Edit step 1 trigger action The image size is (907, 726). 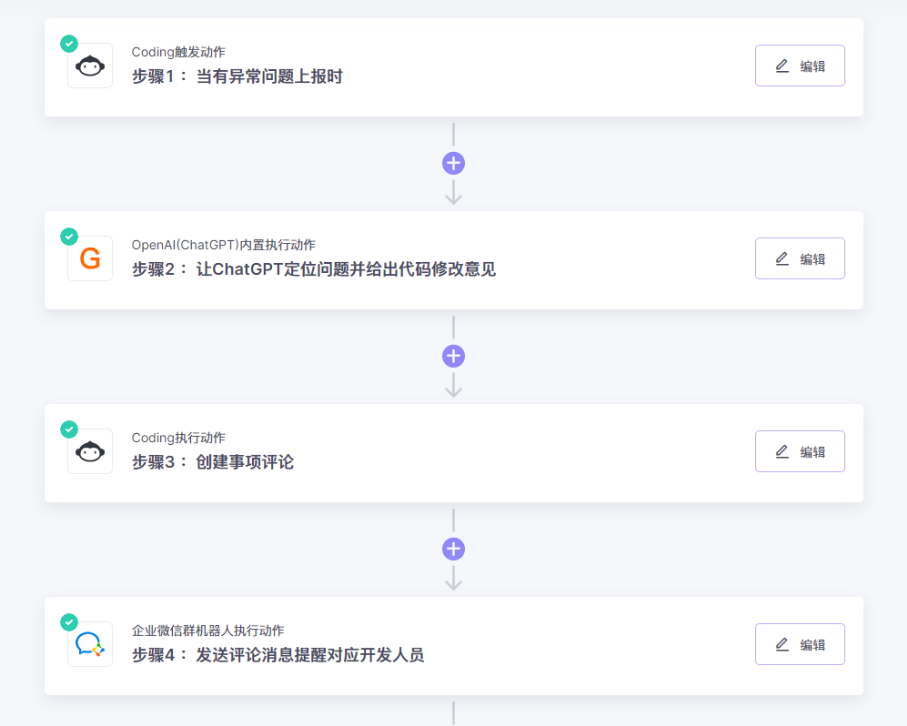click(x=800, y=66)
